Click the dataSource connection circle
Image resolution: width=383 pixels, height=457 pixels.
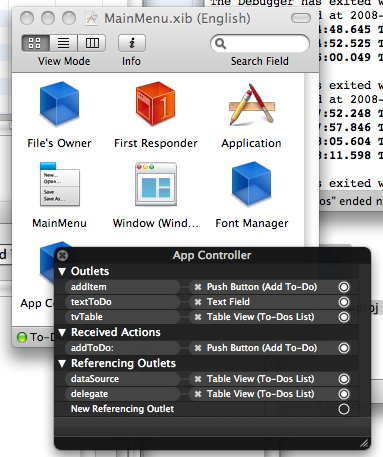point(344,379)
